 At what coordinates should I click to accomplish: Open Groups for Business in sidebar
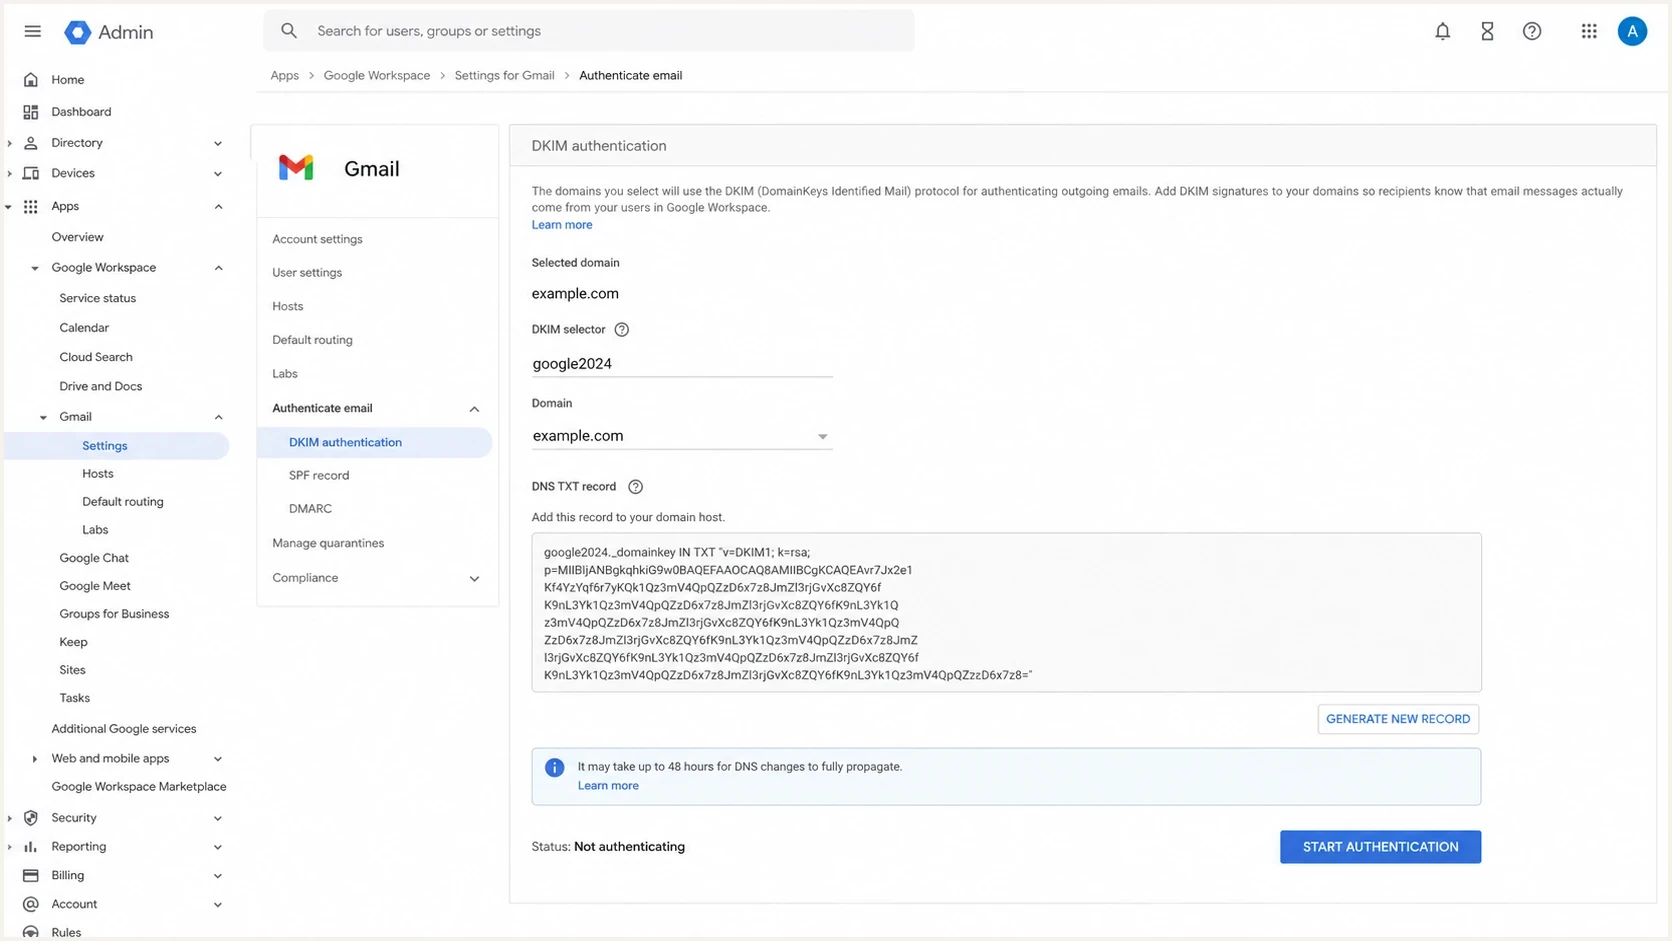click(x=114, y=614)
